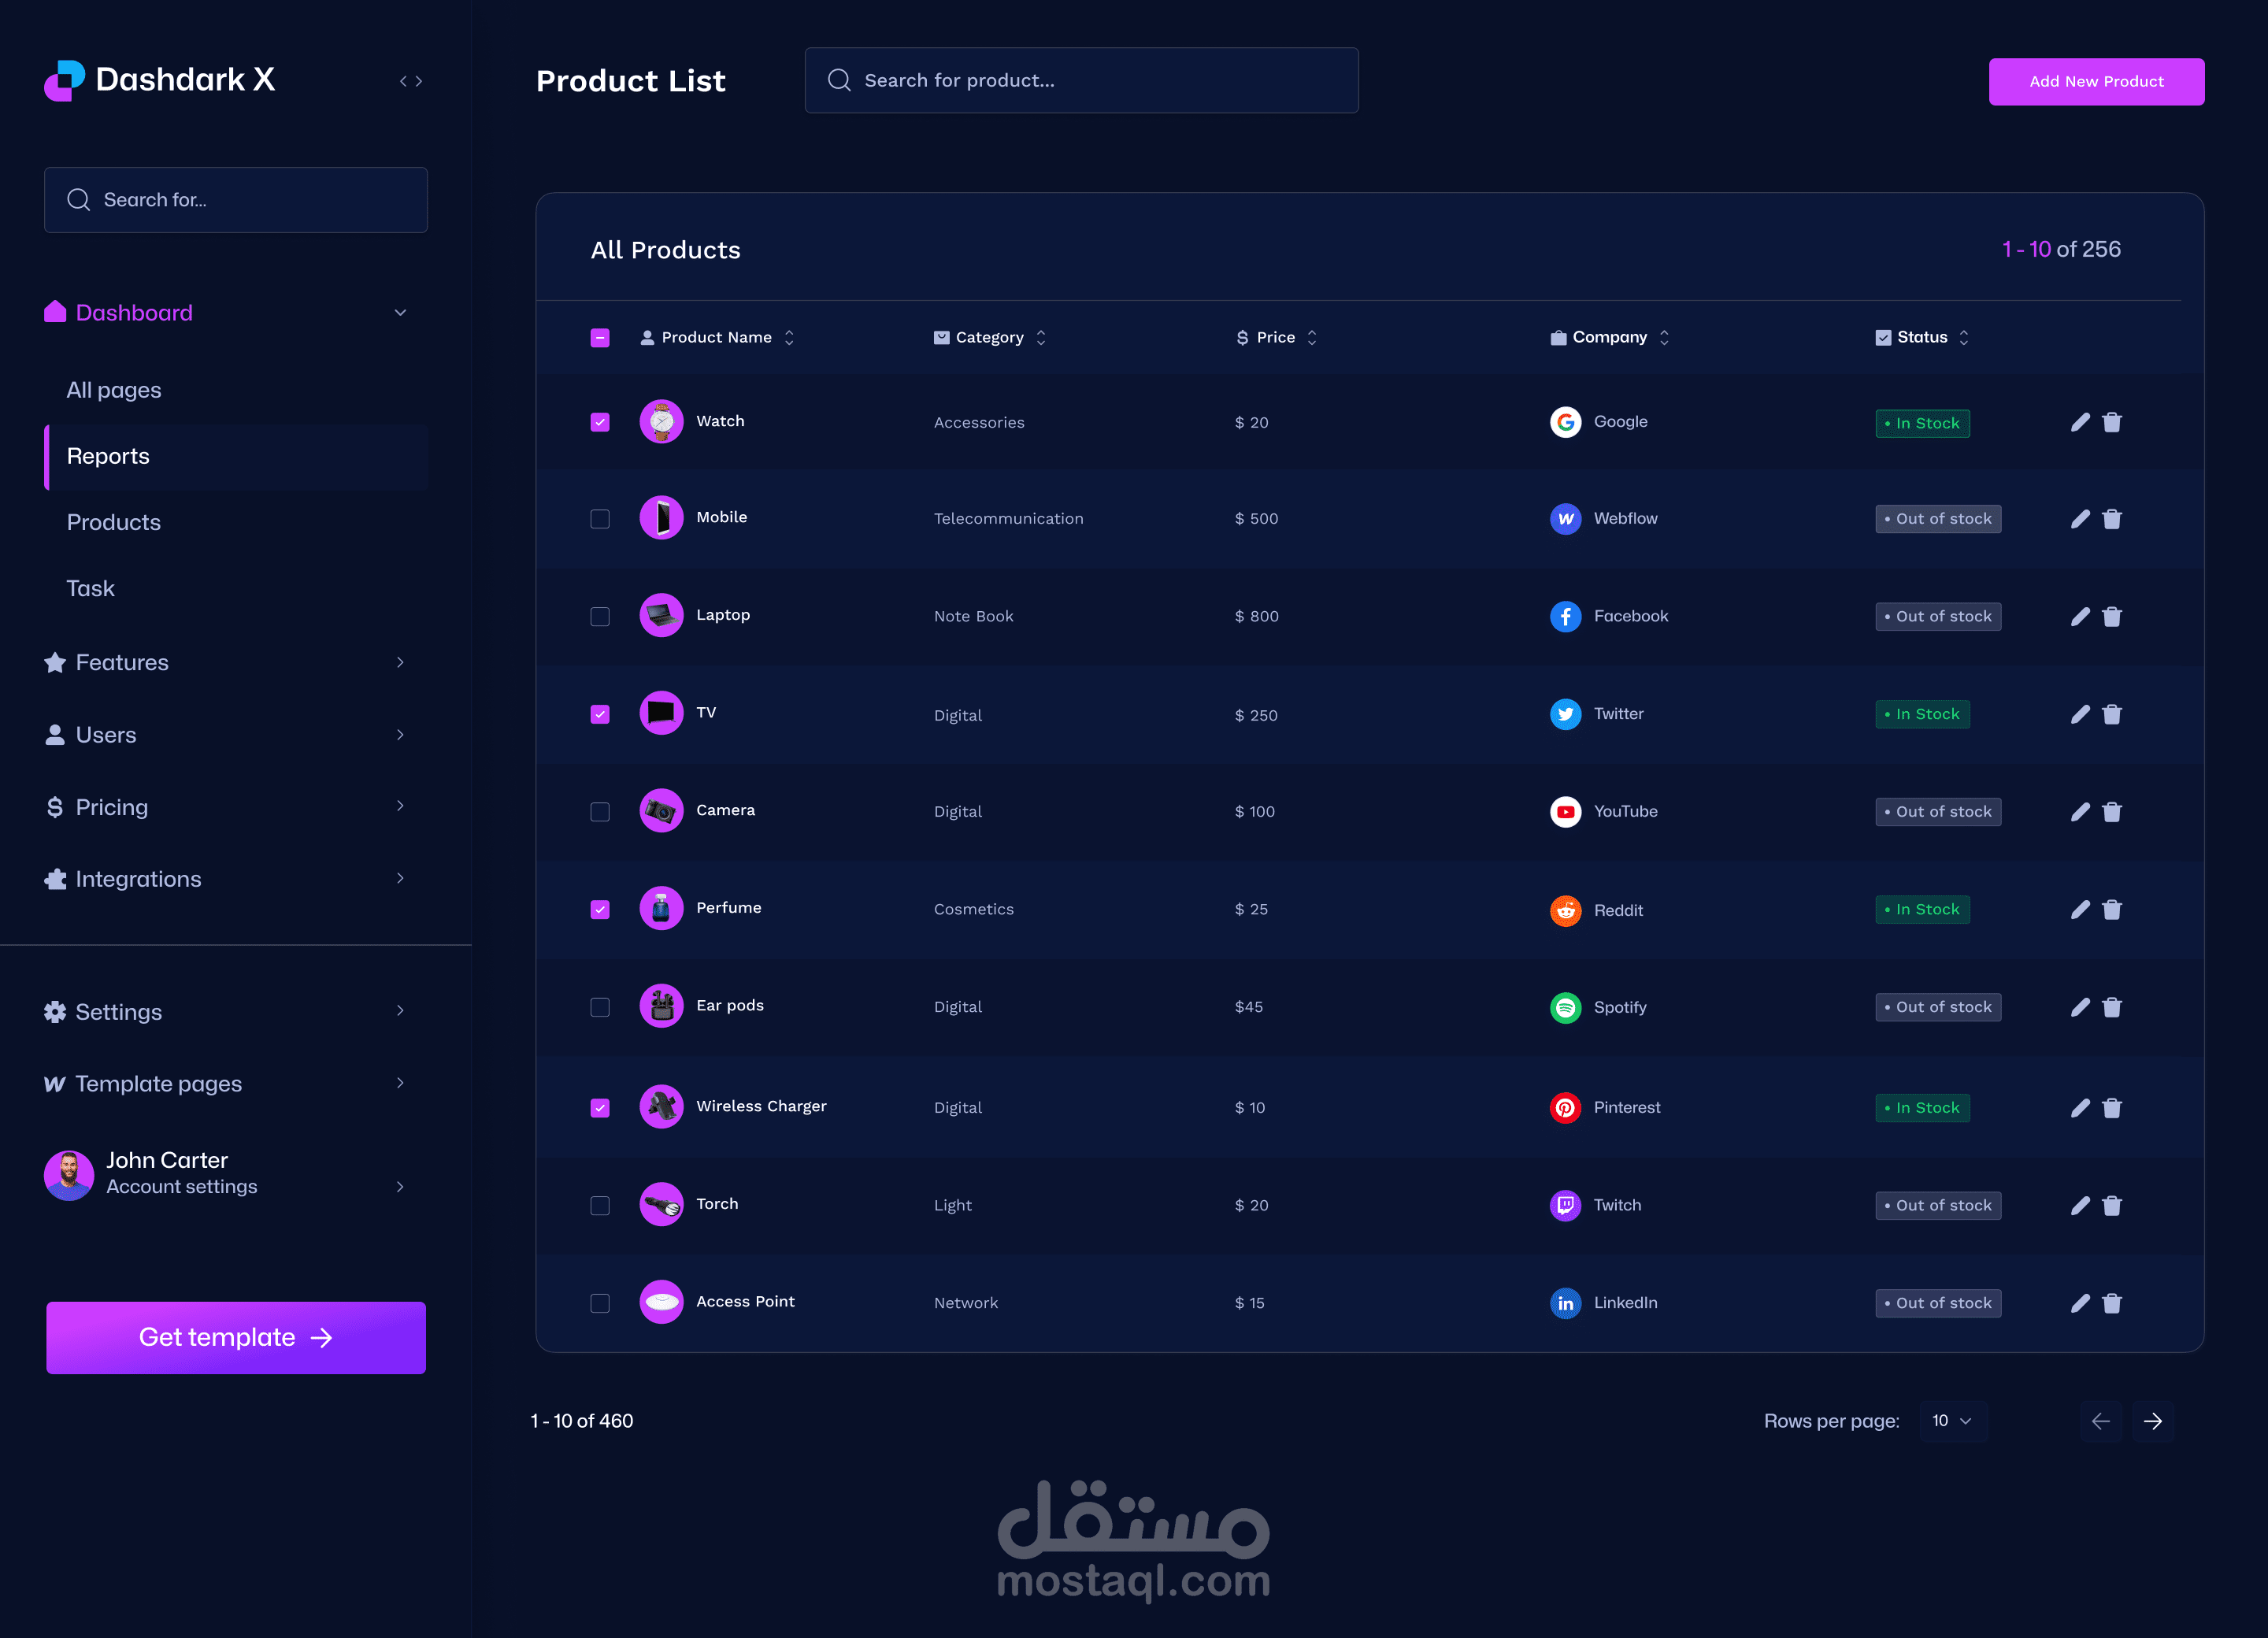The image size is (2268, 1638).
Task: Click the Perfume product thumbnail icon
Action: click(661, 908)
